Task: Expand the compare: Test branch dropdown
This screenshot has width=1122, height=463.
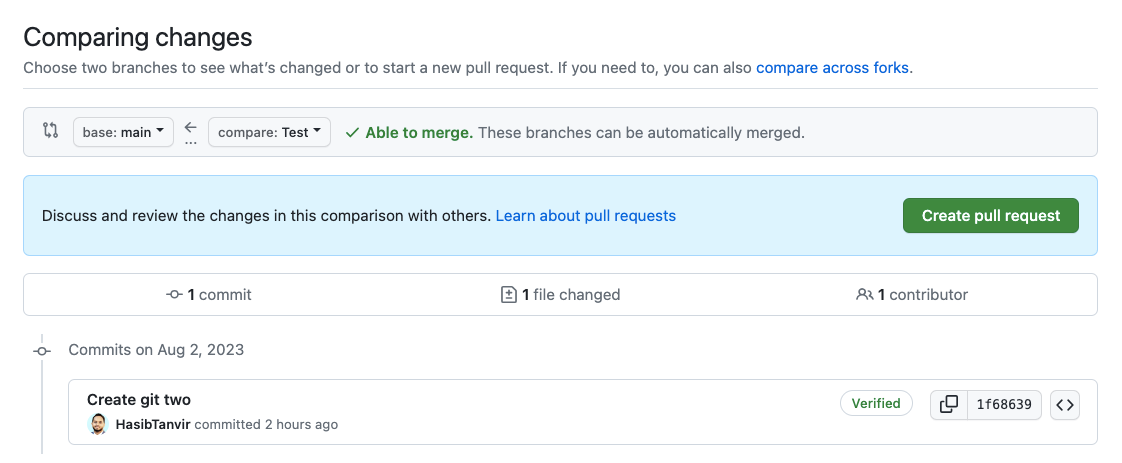Action: point(269,132)
